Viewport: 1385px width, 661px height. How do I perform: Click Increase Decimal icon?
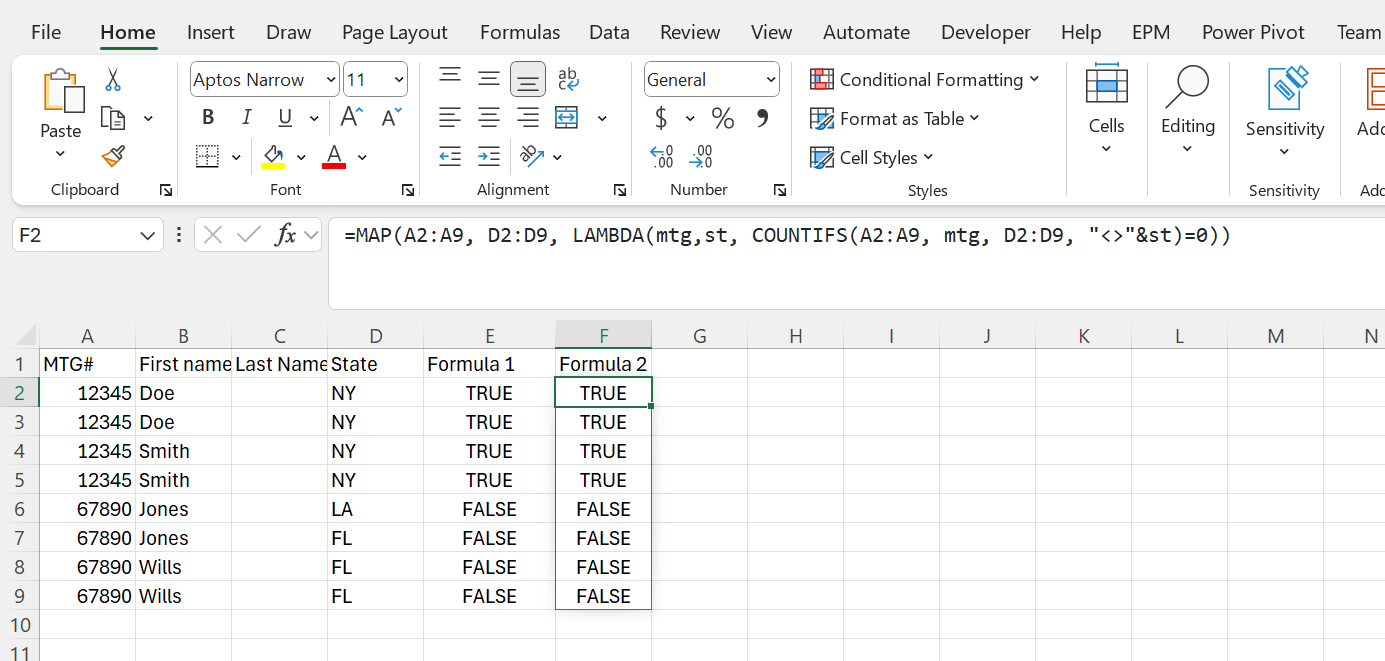pyautogui.click(x=662, y=156)
